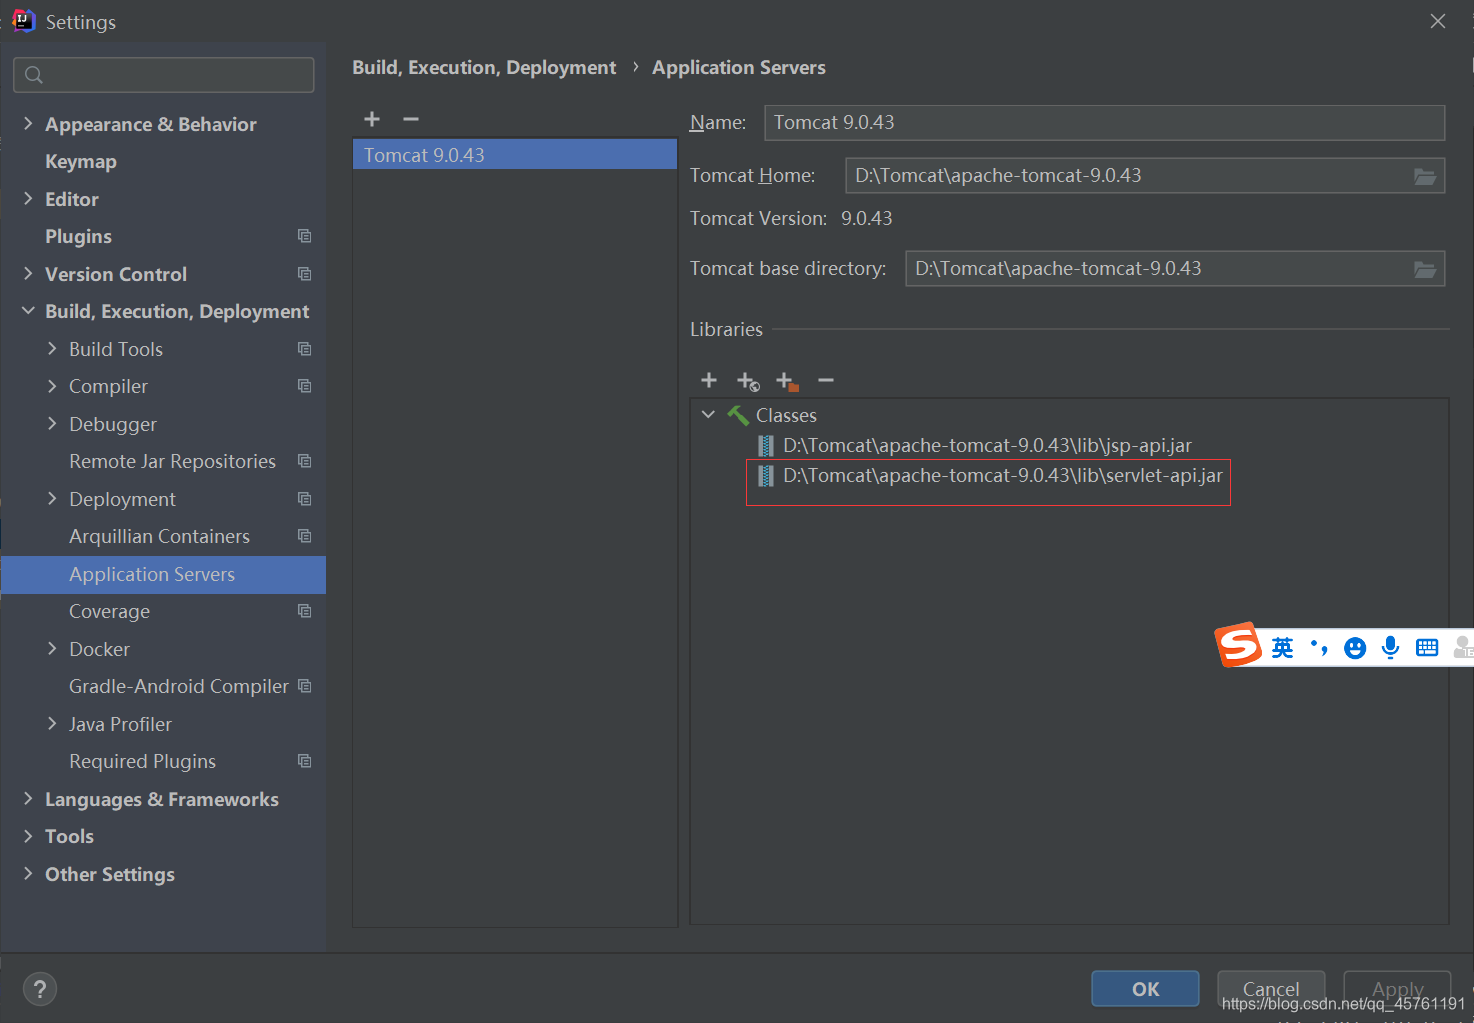Click project-level icon beside Coverage

tap(305, 611)
